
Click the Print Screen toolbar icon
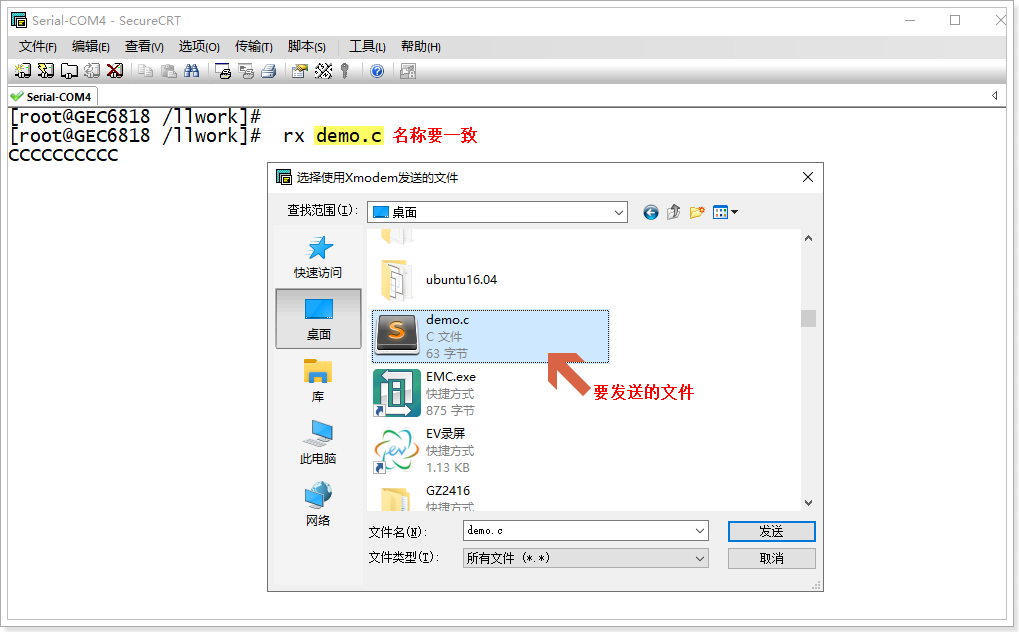(x=223, y=71)
